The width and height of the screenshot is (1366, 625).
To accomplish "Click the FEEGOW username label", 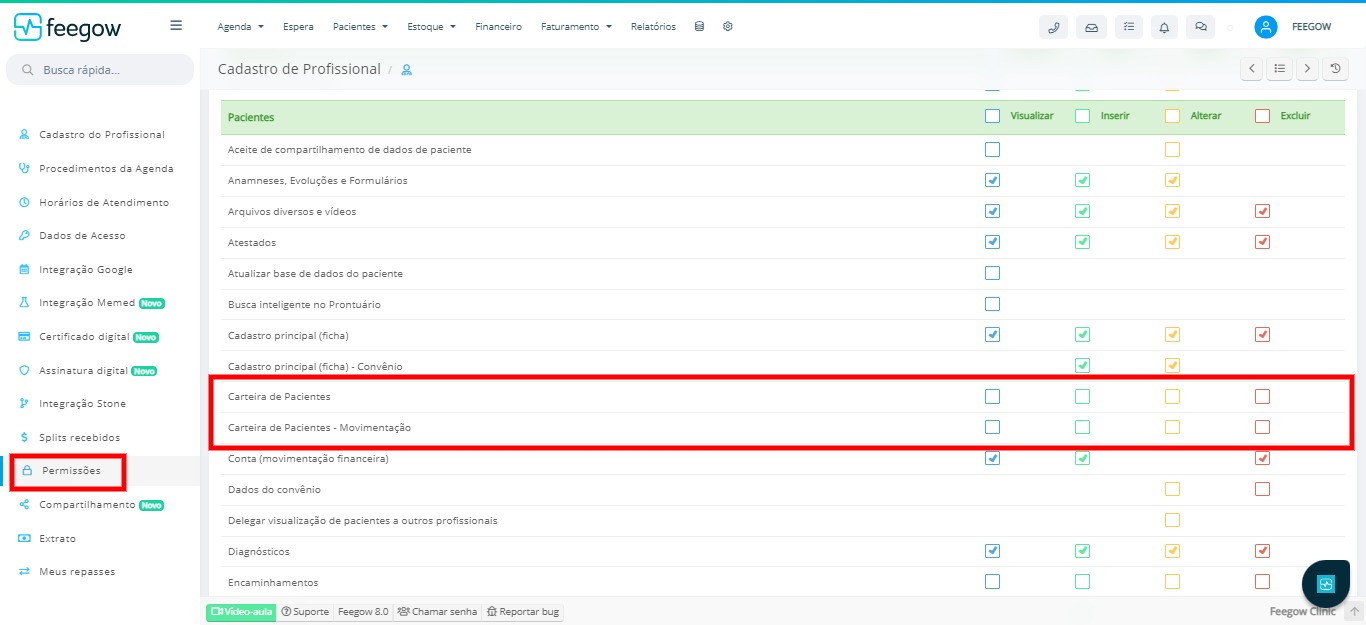I will pyautogui.click(x=1311, y=27).
